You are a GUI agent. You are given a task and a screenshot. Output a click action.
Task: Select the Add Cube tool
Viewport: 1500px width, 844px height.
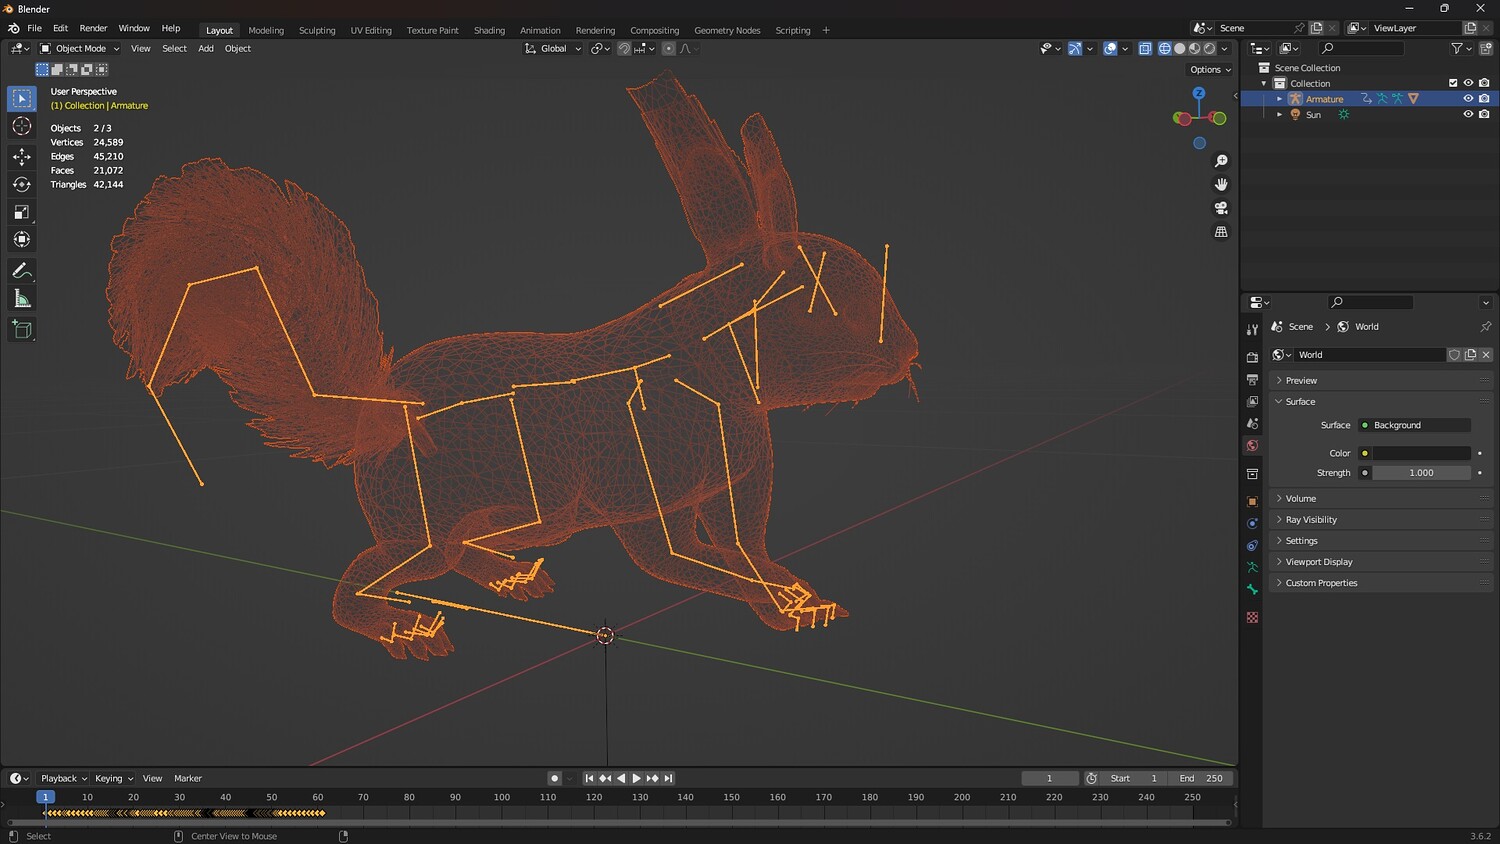point(21,329)
